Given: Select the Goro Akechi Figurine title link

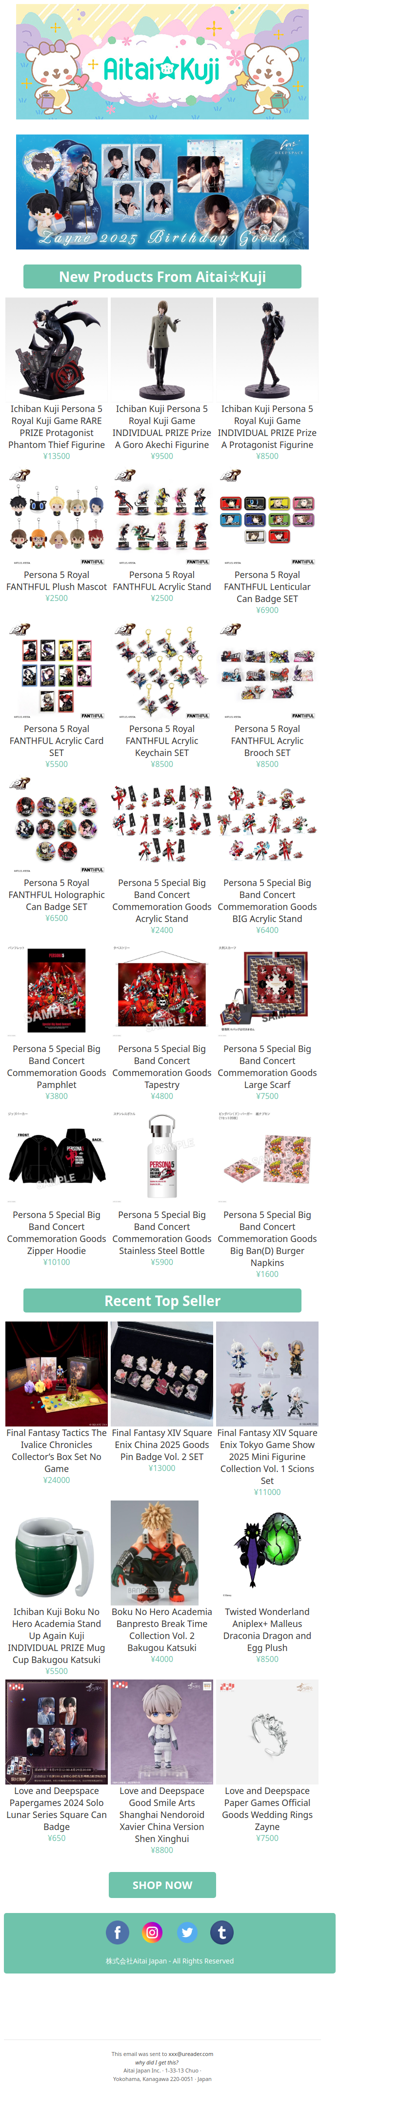Looking at the screenshot, I should pyautogui.click(x=162, y=427).
